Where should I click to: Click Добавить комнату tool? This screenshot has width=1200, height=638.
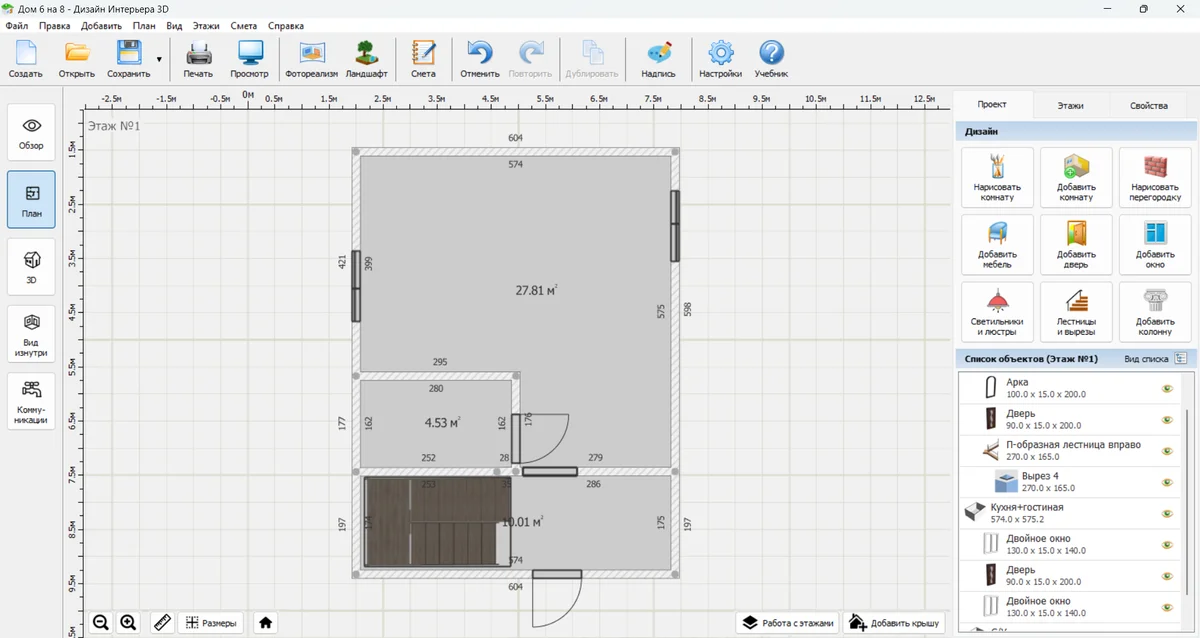click(1076, 177)
